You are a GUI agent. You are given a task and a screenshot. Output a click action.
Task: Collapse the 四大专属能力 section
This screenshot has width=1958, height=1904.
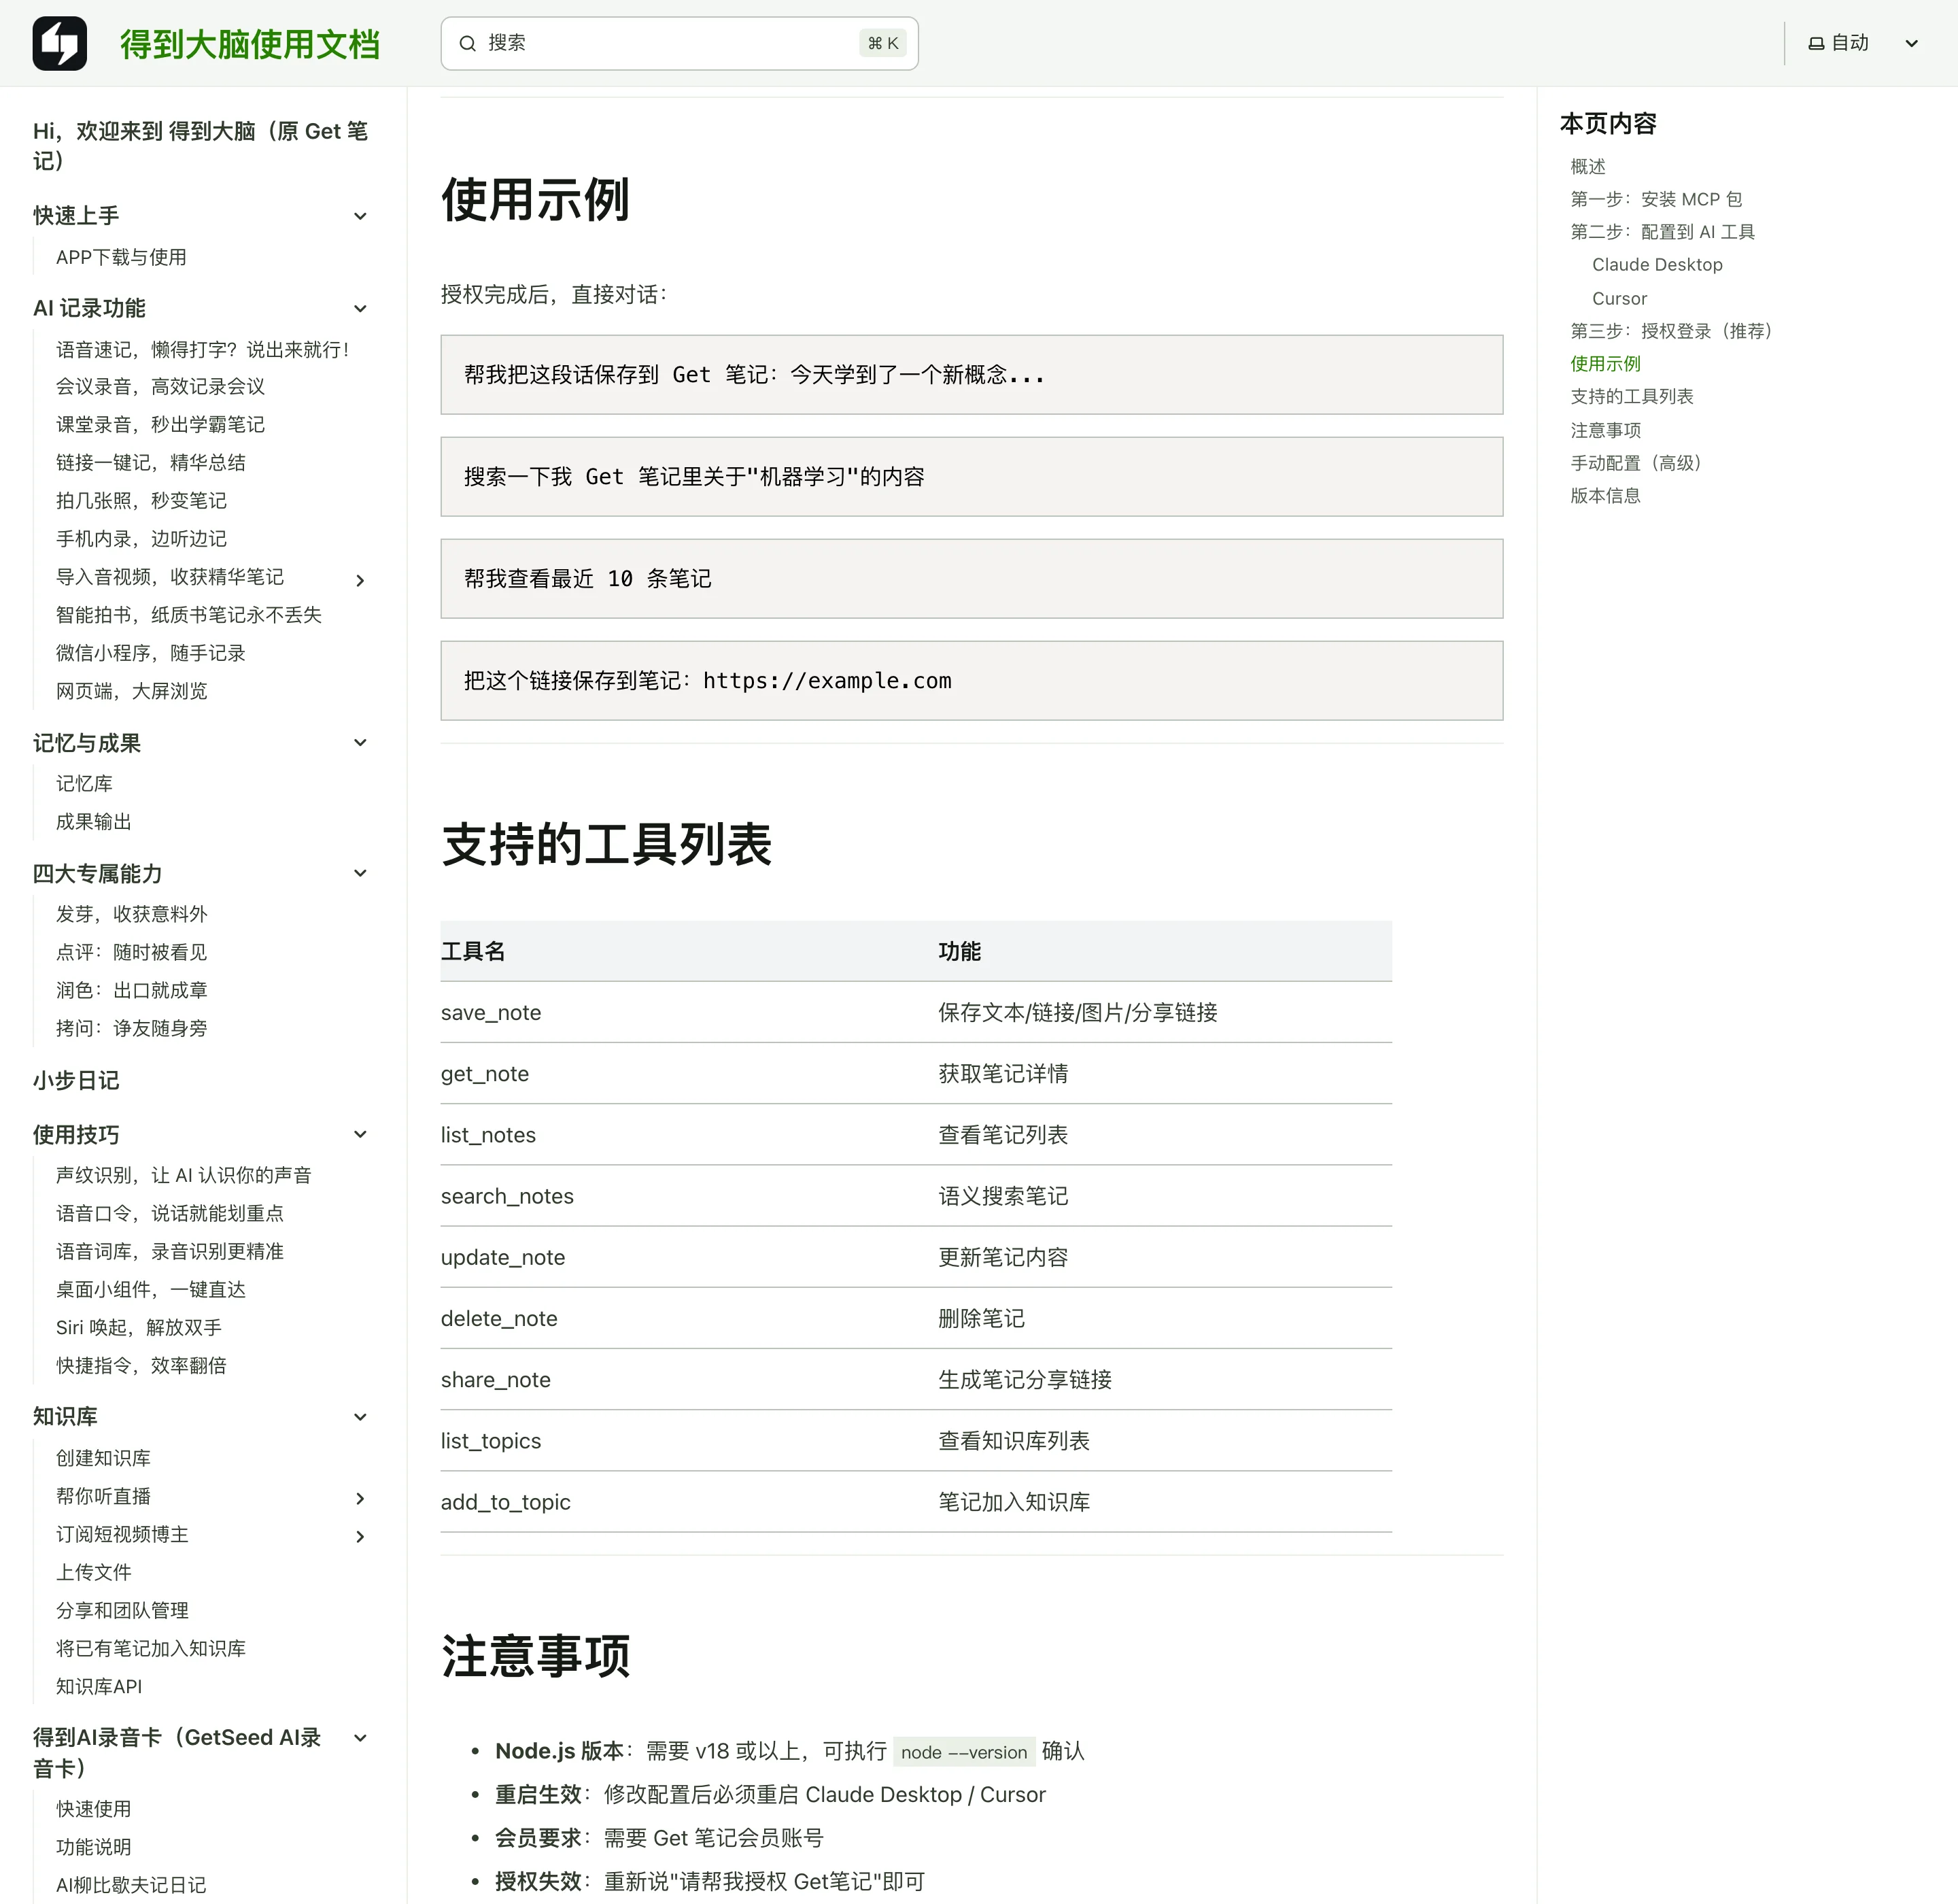point(360,873)
